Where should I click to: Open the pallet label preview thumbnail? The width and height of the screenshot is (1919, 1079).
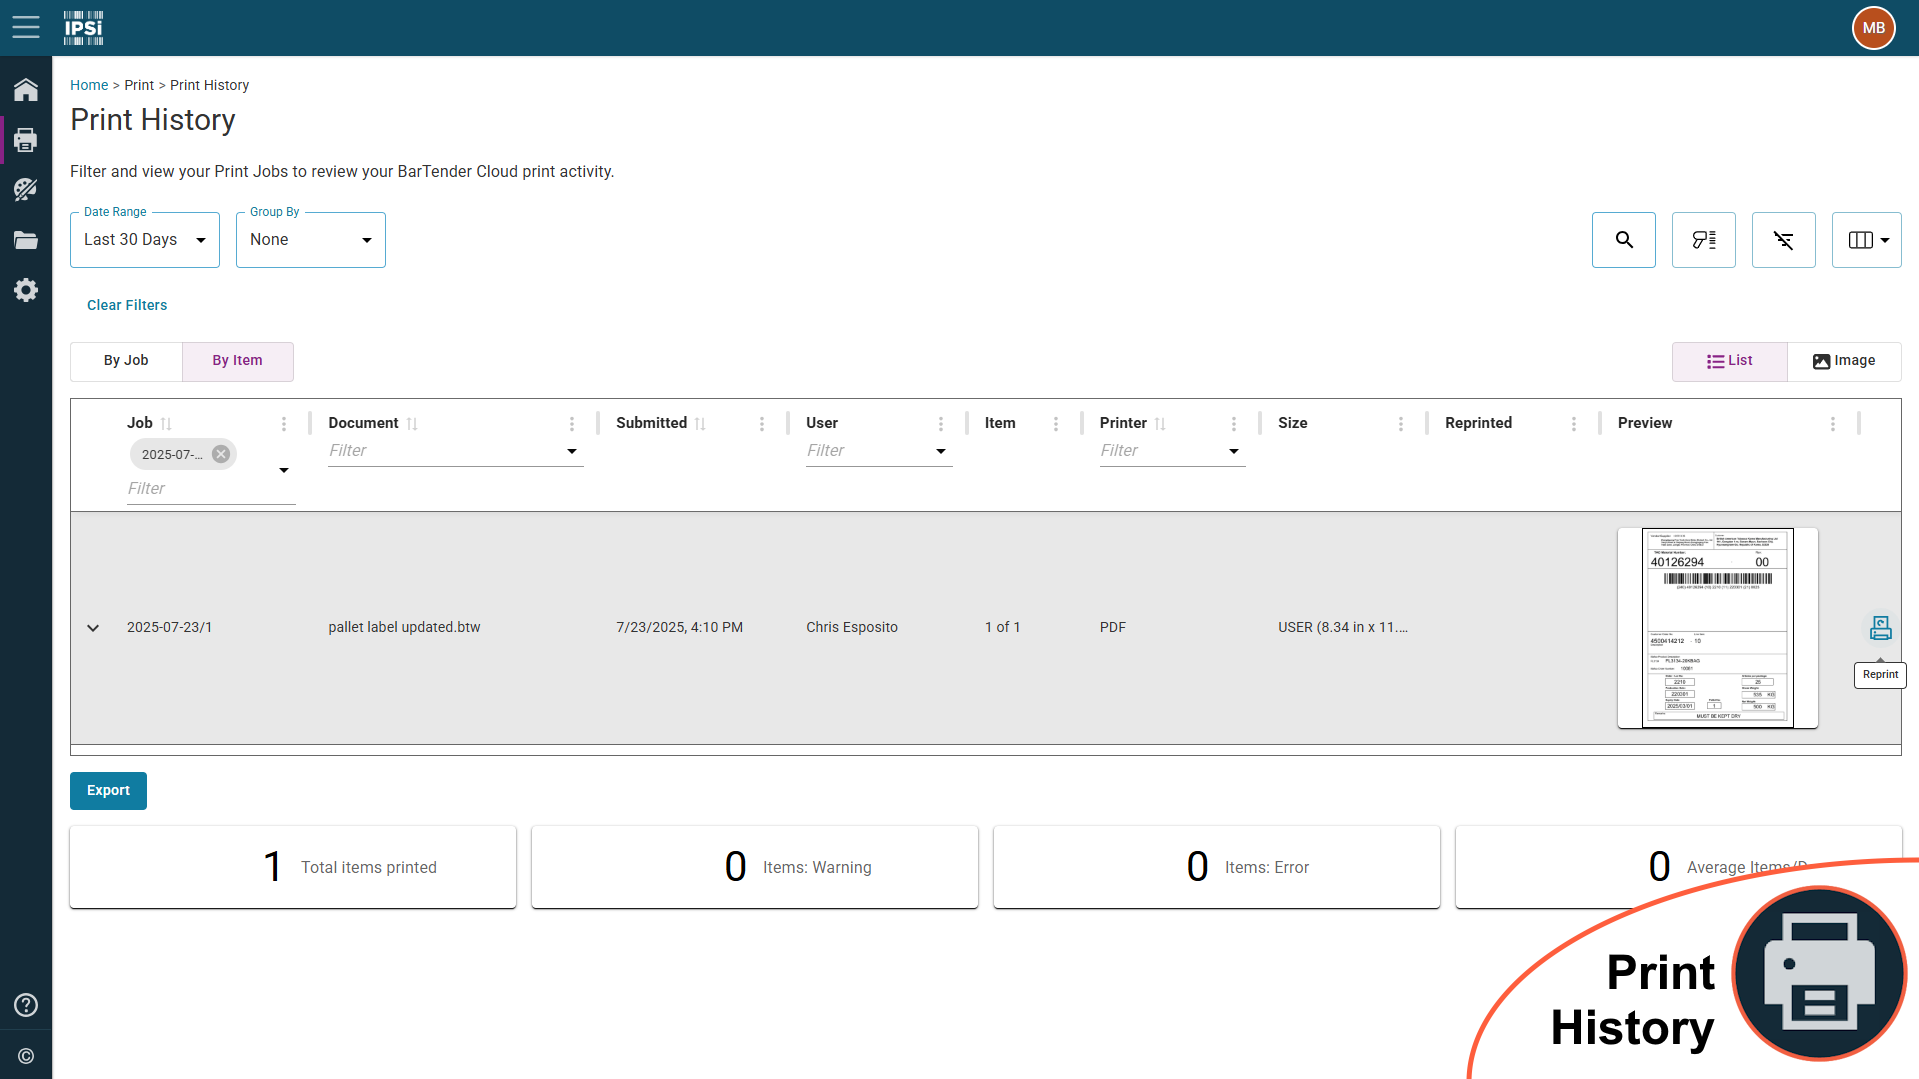point(1717,628)
